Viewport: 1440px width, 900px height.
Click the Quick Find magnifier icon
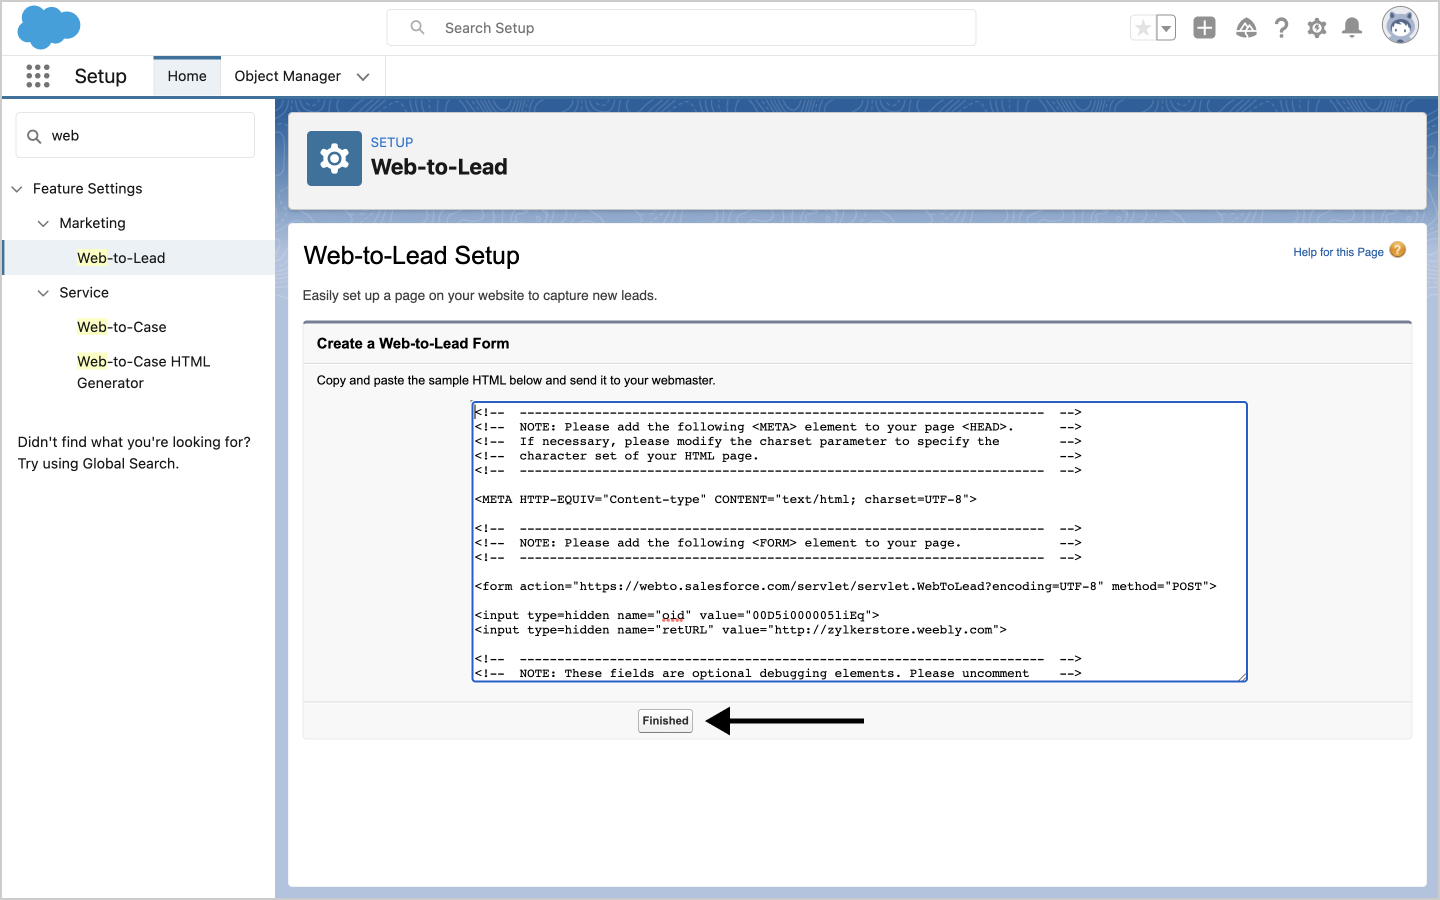coord(34,136)
